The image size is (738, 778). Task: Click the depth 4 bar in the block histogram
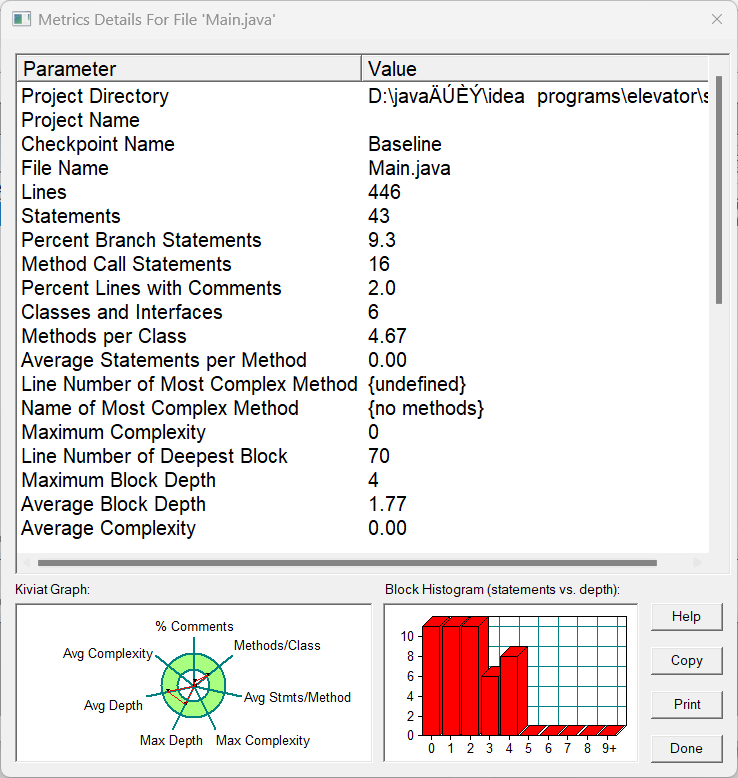click(x=509, y=695)
